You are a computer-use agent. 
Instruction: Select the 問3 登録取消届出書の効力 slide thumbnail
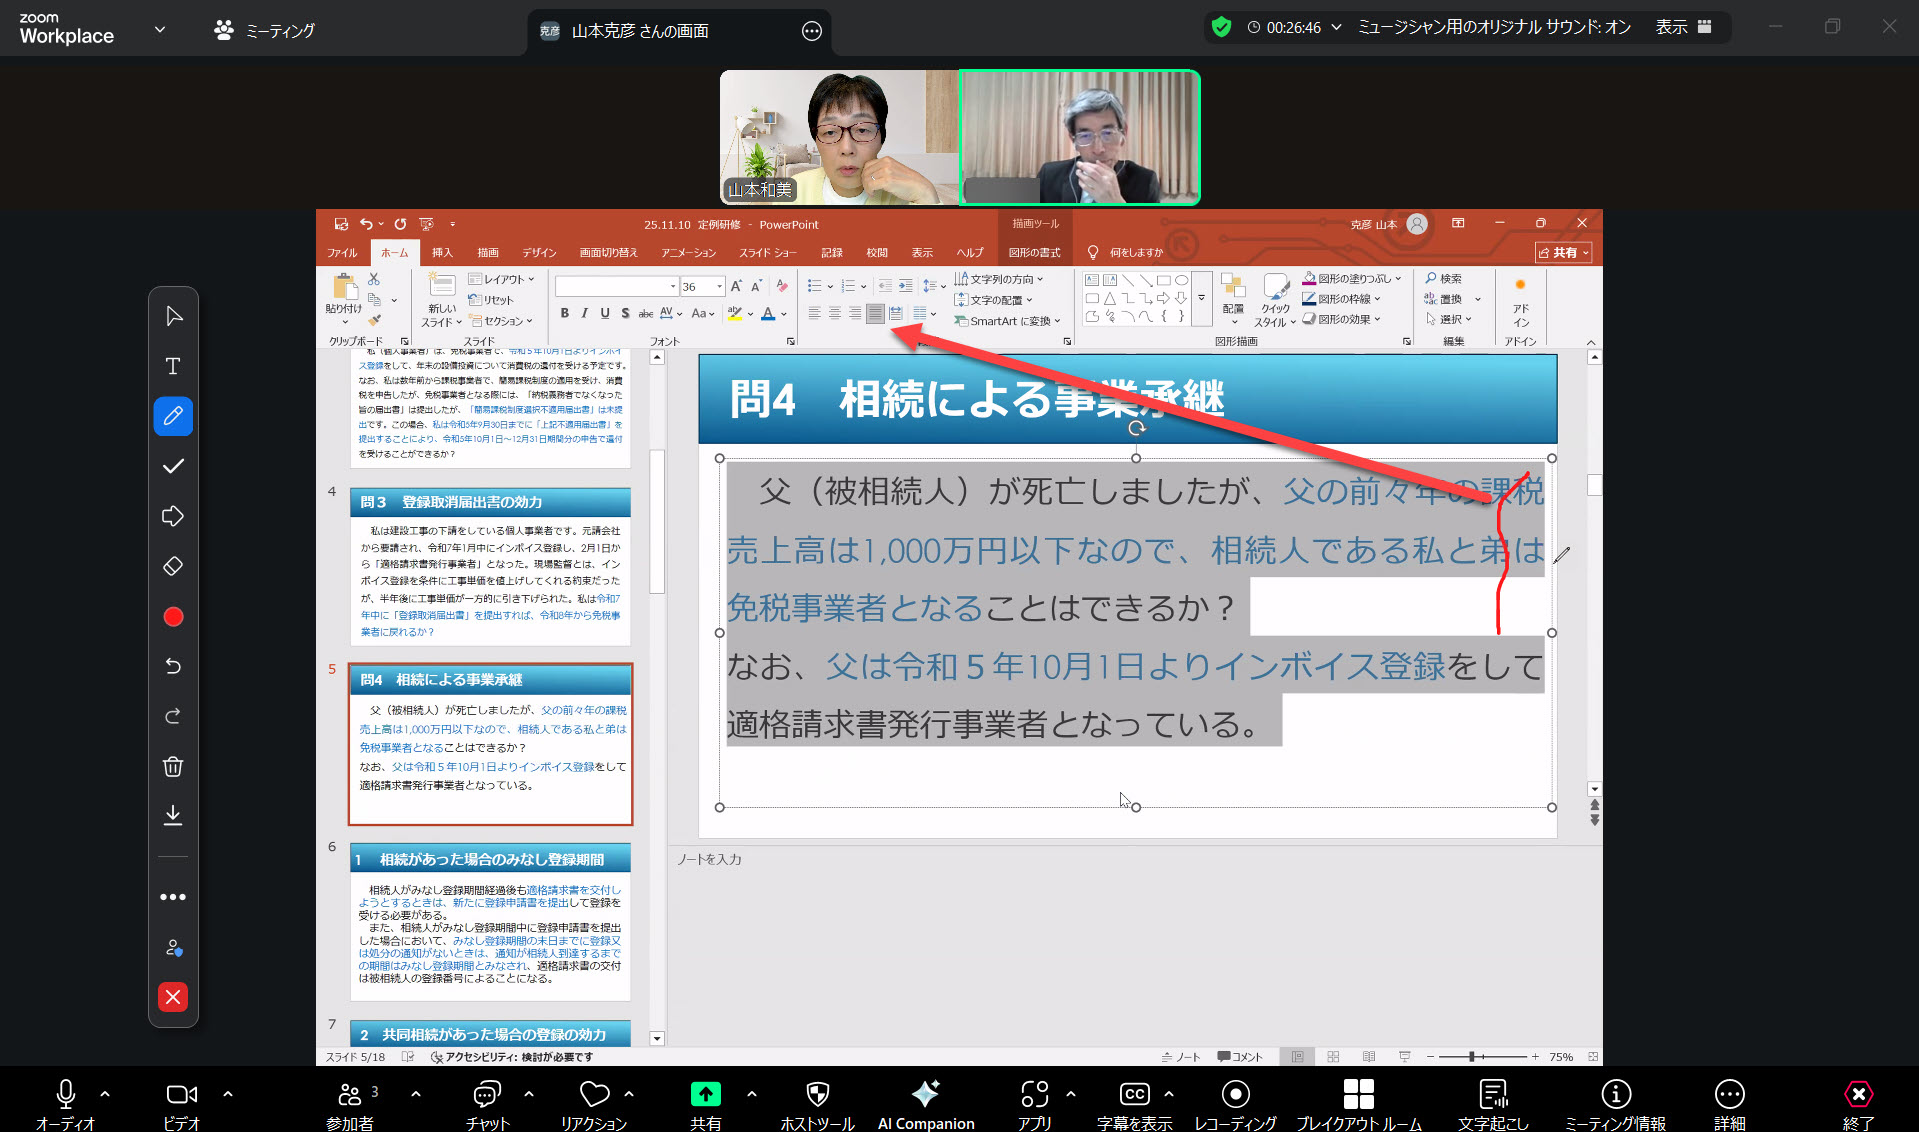pyautogui.click(x=490, y=566)
